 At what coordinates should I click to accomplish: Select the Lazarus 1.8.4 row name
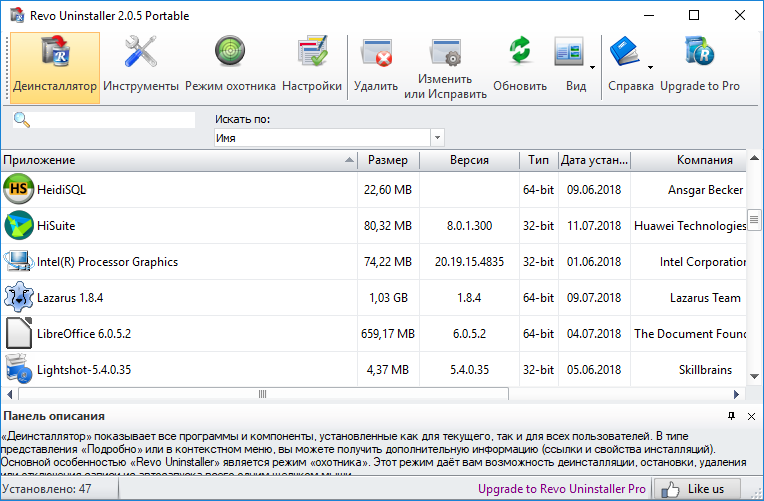point(70,298)
